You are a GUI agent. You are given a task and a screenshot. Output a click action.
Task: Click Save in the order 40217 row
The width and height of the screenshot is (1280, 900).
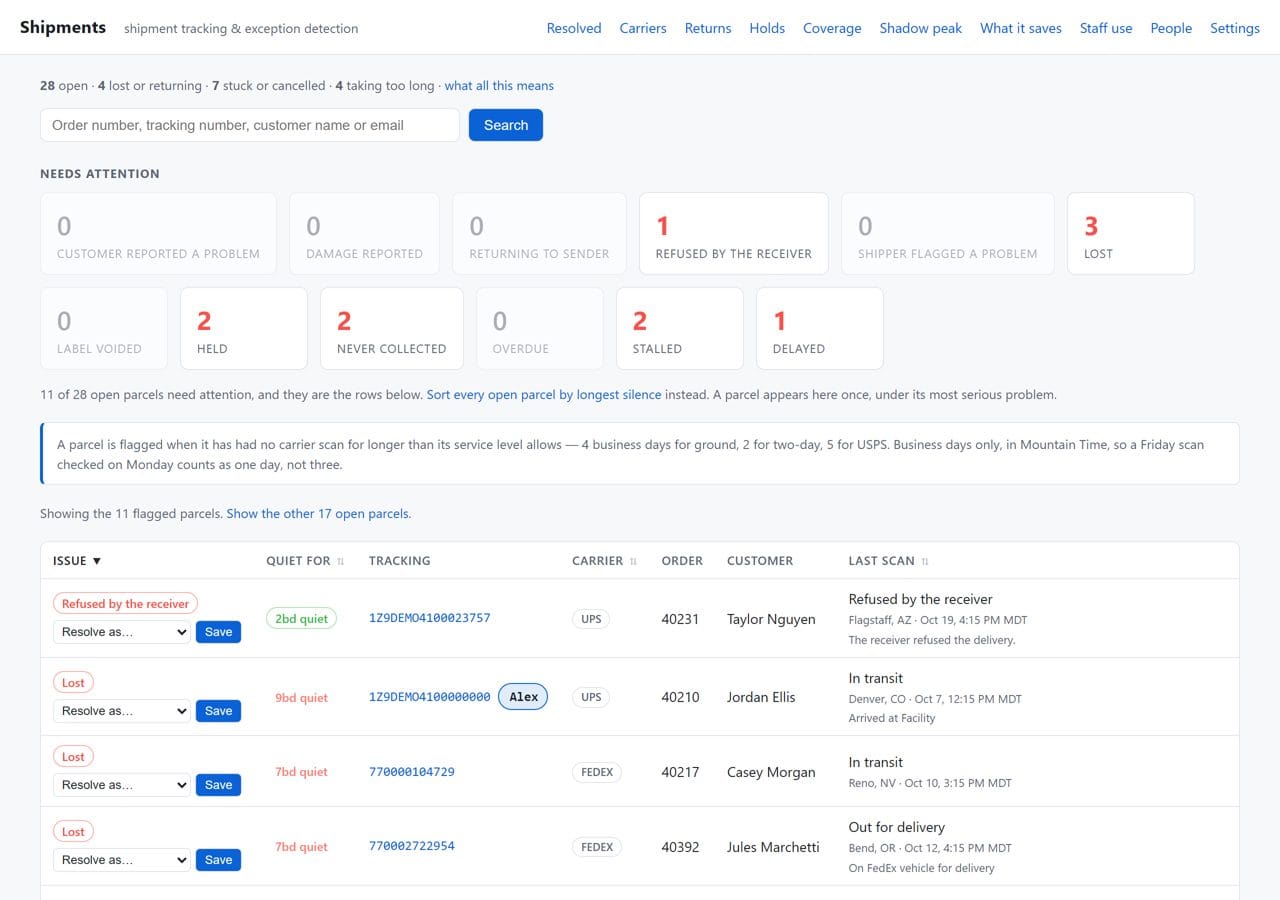218,785
